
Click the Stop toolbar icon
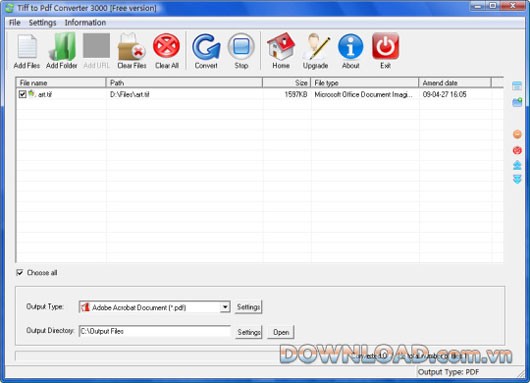click(241, 46)
